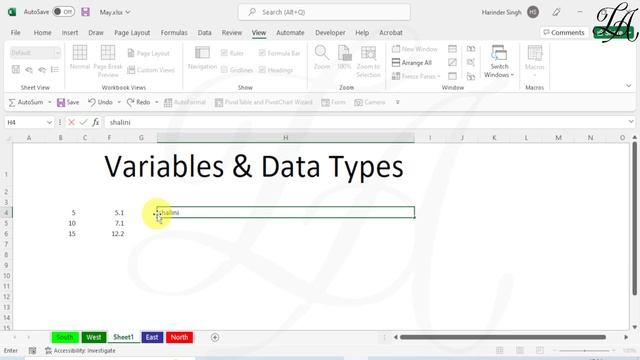Click the Undo button
This screenshot has width=640, height=360.
pos(100,102)
